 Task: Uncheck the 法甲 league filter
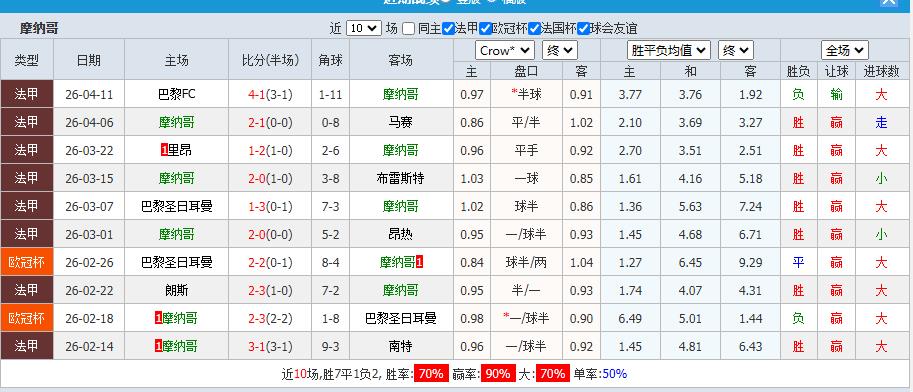click(448, 28)
